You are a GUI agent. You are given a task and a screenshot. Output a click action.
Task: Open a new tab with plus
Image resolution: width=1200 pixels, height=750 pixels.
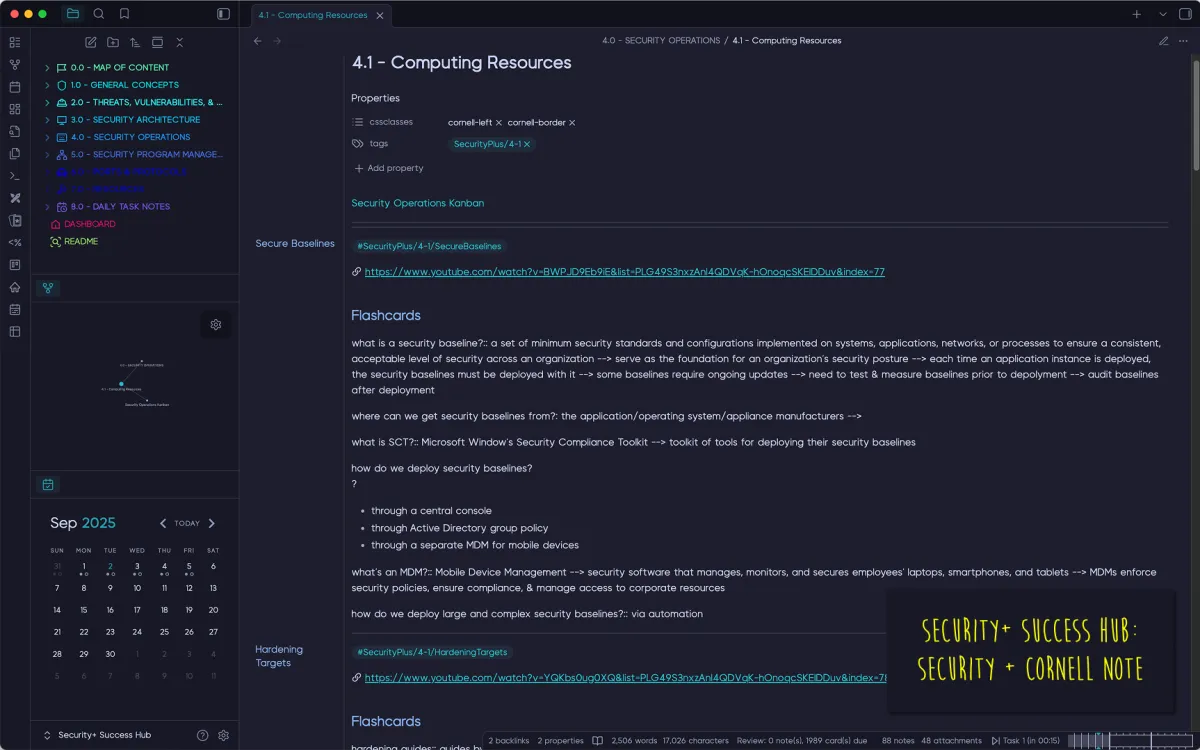(x=1136, y=14)
